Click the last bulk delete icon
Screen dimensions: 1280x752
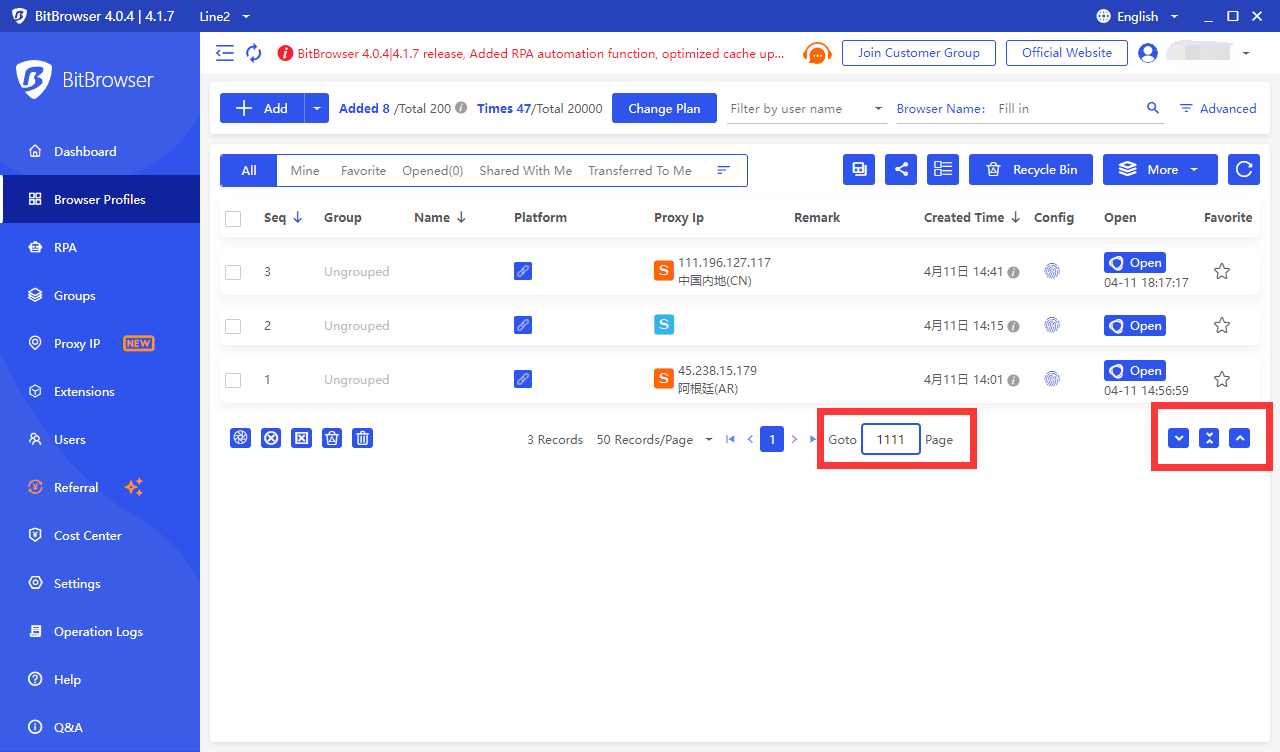363,438
